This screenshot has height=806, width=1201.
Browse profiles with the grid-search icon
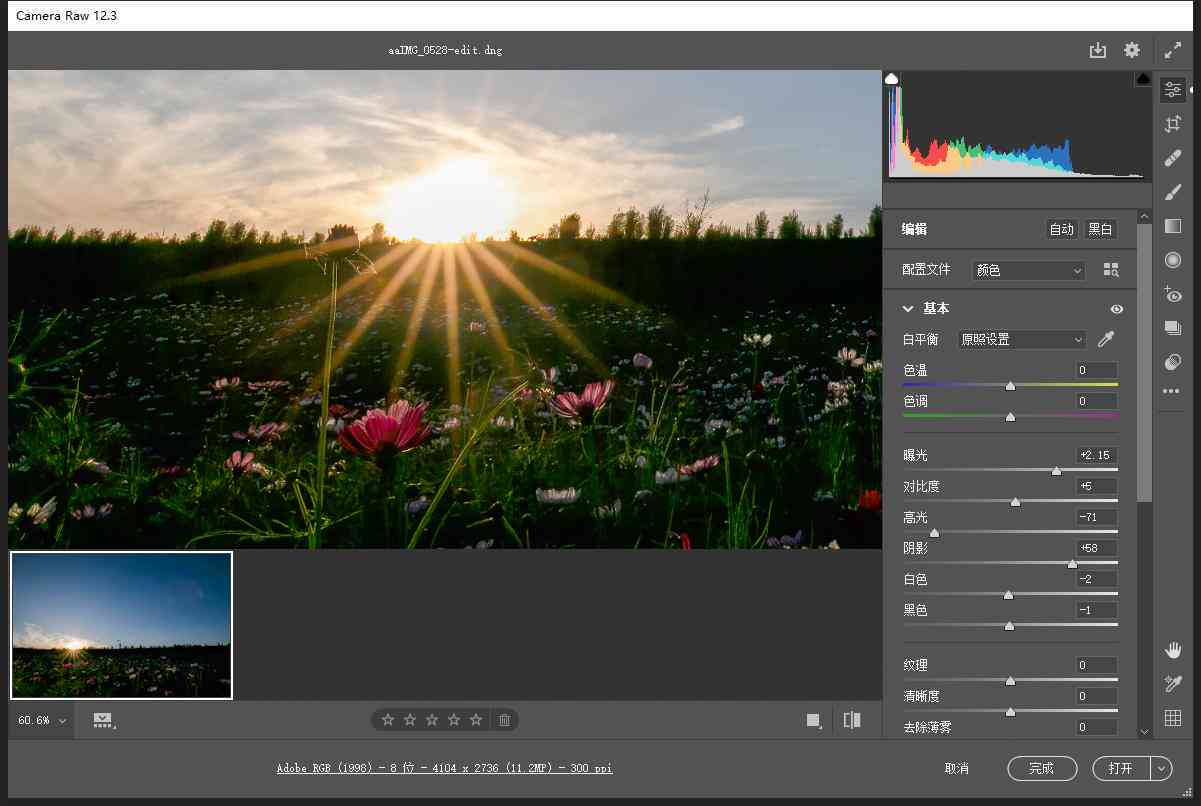coord(1111,270)
